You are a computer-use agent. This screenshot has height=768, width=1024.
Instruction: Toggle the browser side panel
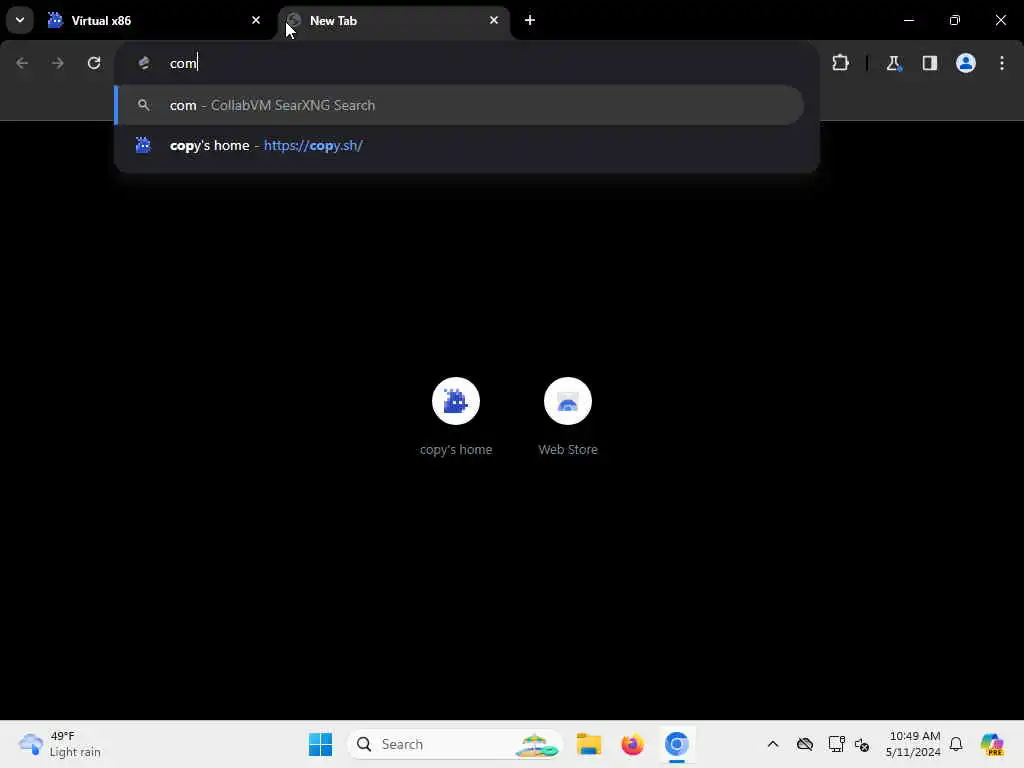click(929, 63)
